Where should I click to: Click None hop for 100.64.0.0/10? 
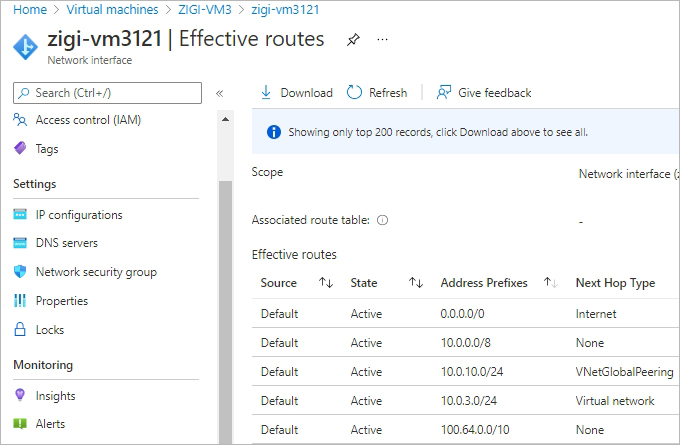pyautogui.click(x=590, y=430)
